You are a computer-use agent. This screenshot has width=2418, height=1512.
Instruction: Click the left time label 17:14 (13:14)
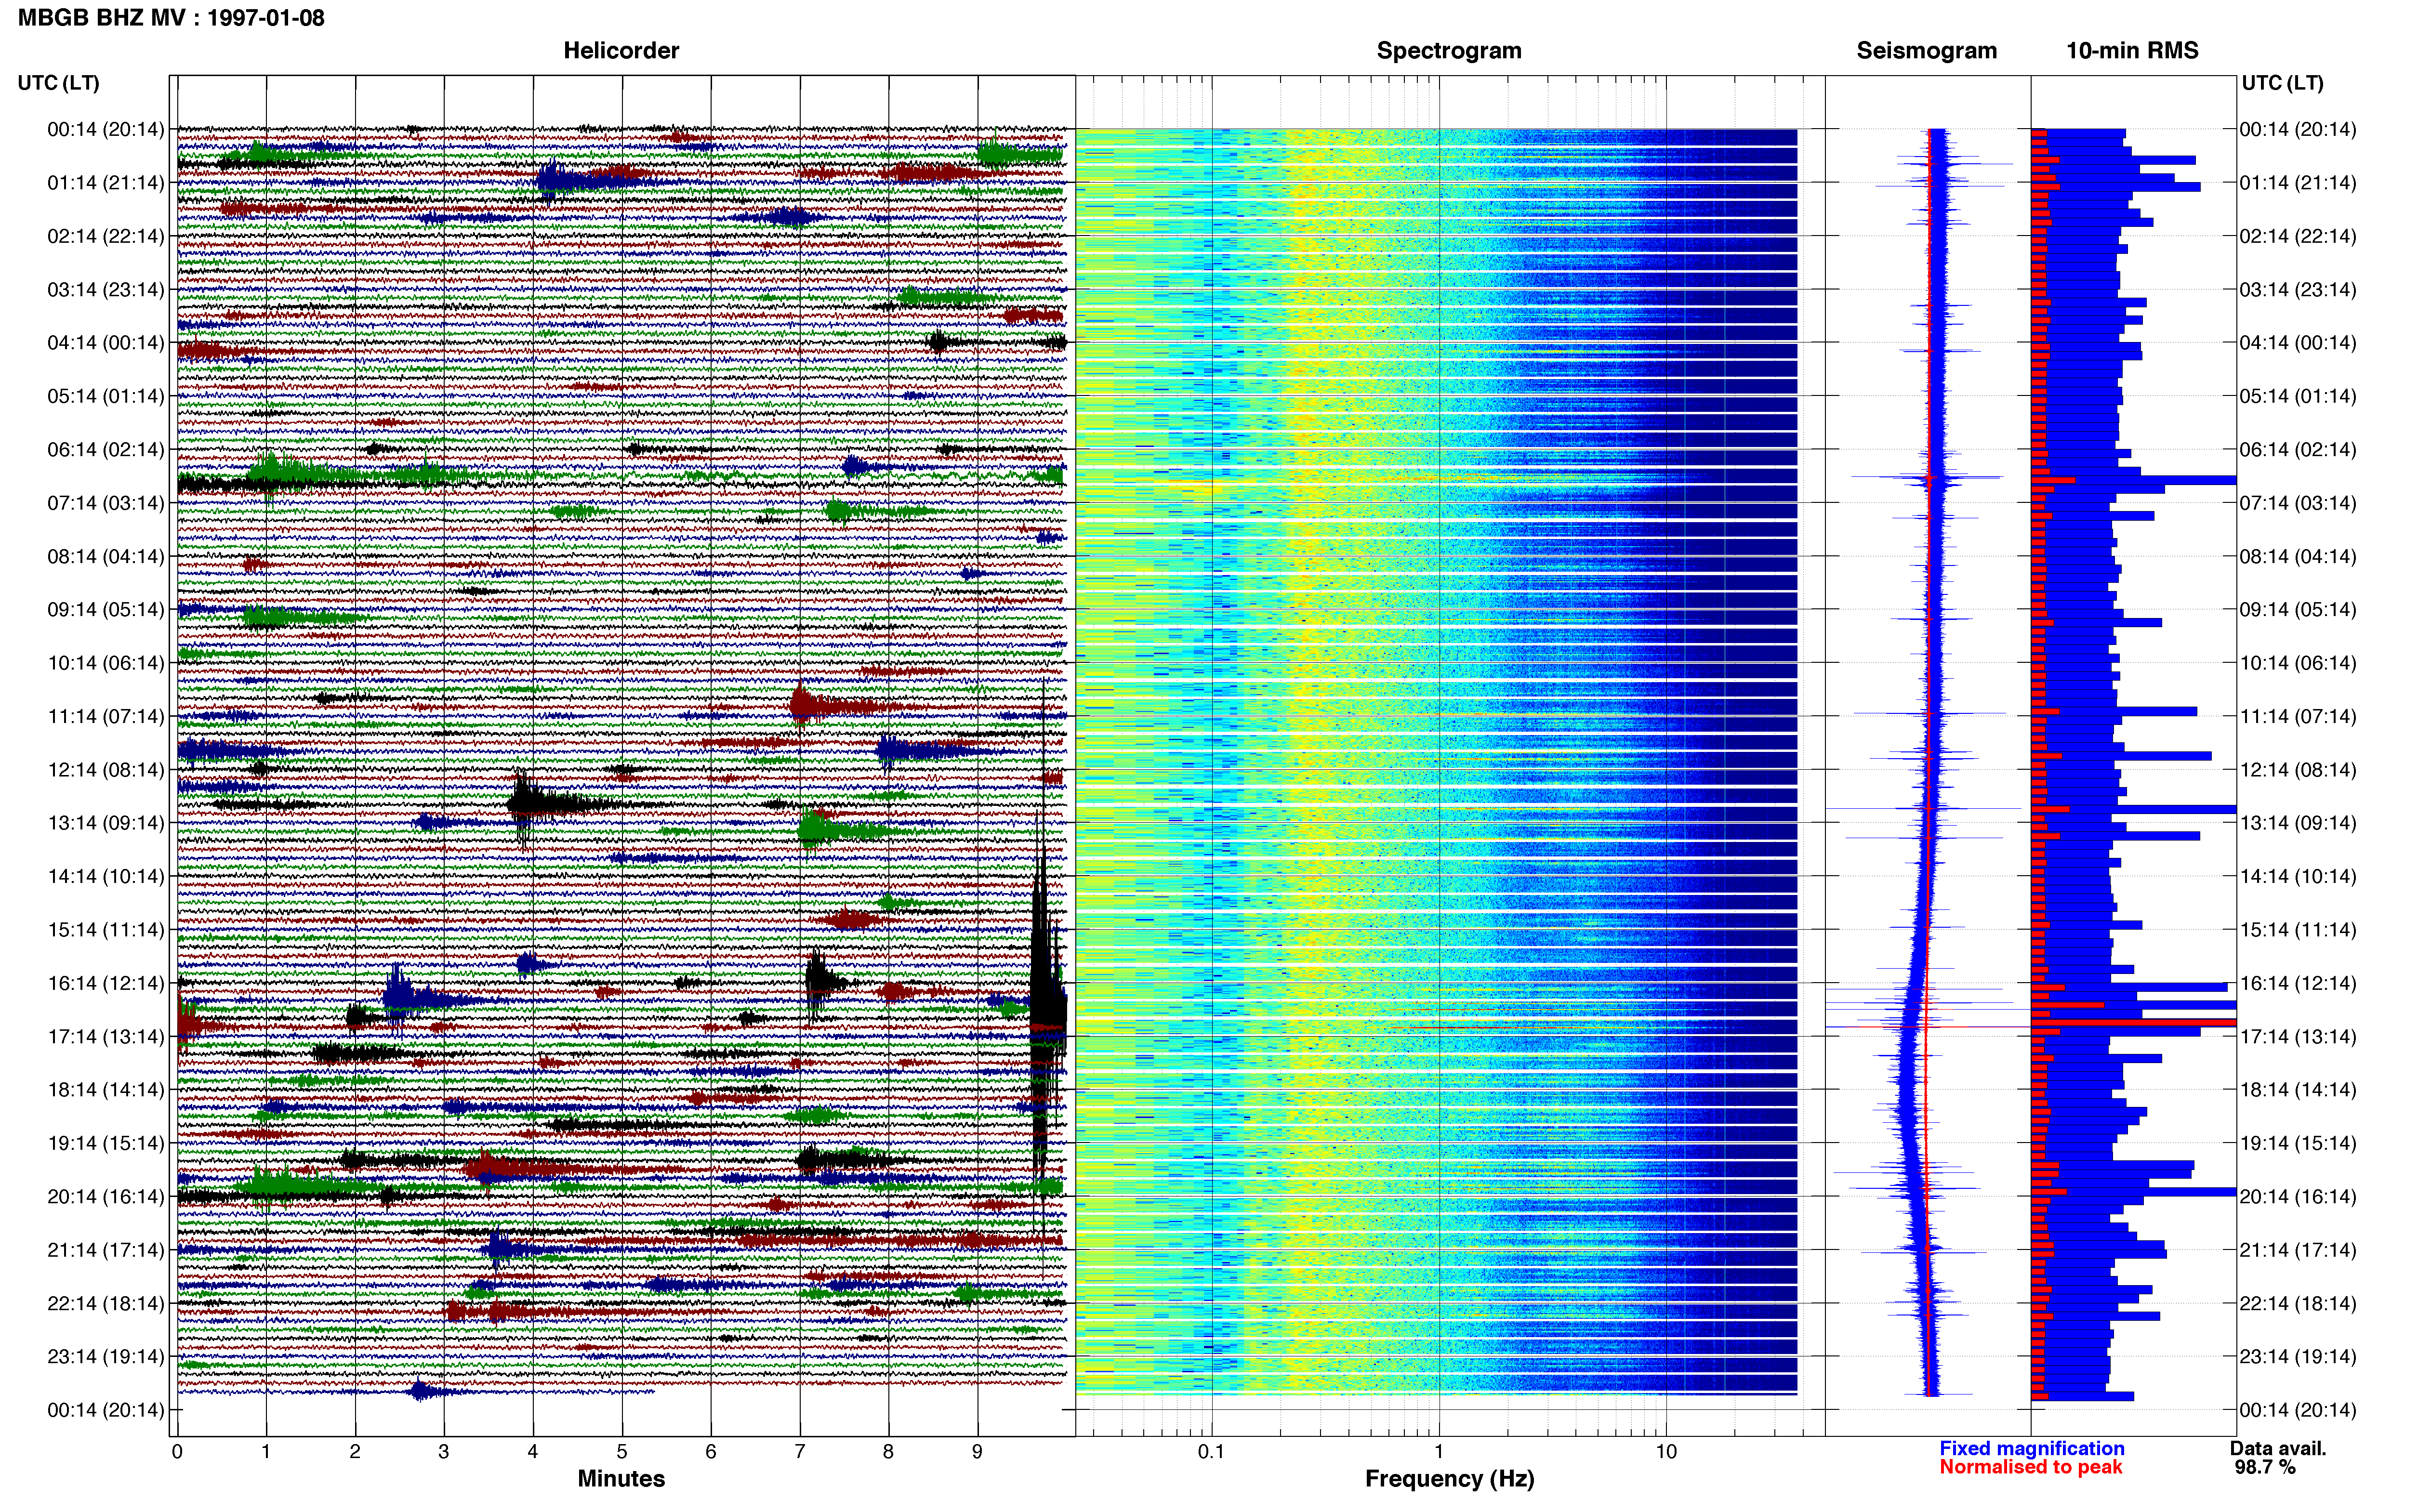tap(106, 1036)
